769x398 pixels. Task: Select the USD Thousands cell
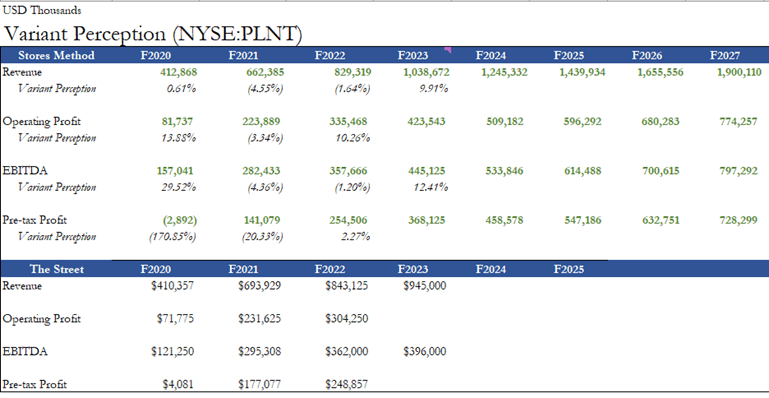[42, 10]
